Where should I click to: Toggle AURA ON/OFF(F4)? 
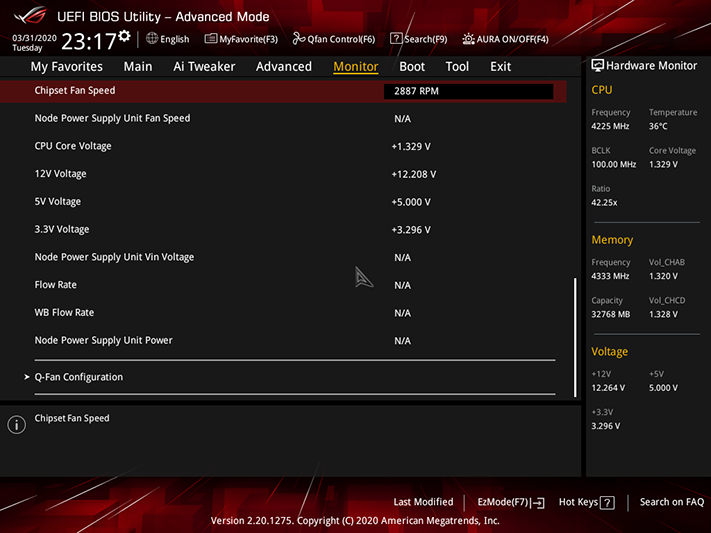coord(505,39)
